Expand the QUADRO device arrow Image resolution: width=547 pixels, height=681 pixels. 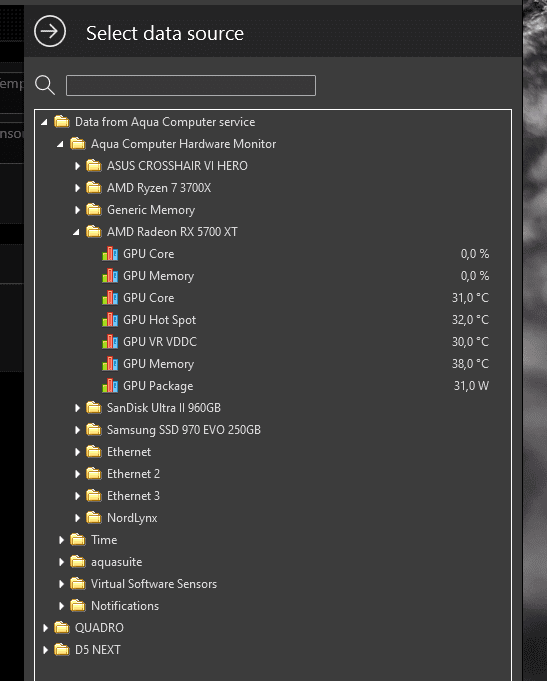[45, 628]
